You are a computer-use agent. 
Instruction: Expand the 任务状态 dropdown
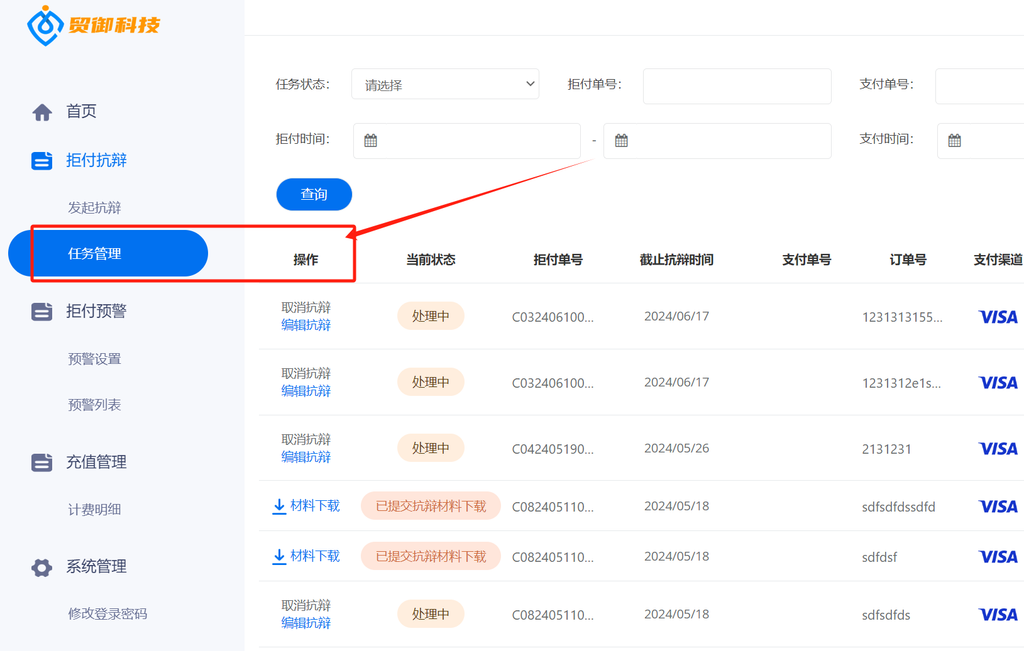[445, 84]
